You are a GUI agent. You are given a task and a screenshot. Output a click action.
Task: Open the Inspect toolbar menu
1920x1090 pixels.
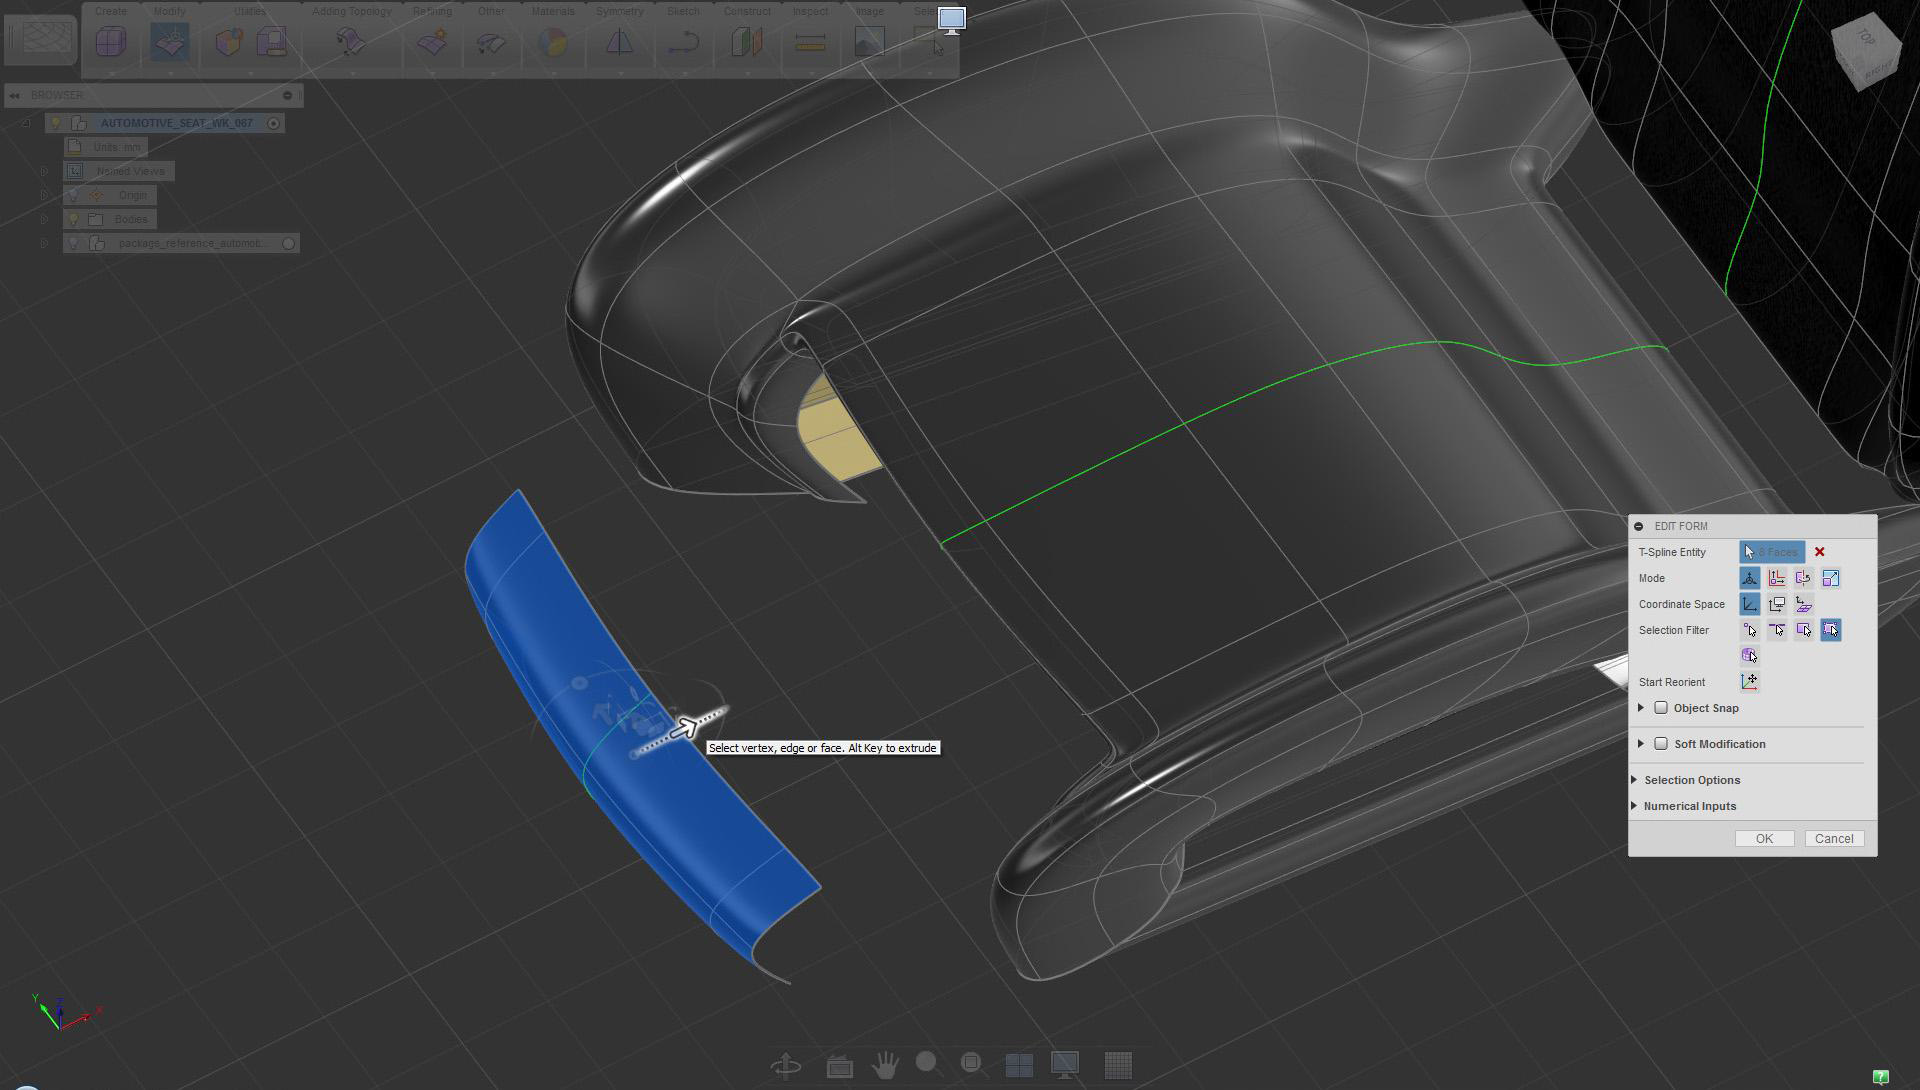tap(809, 11)
